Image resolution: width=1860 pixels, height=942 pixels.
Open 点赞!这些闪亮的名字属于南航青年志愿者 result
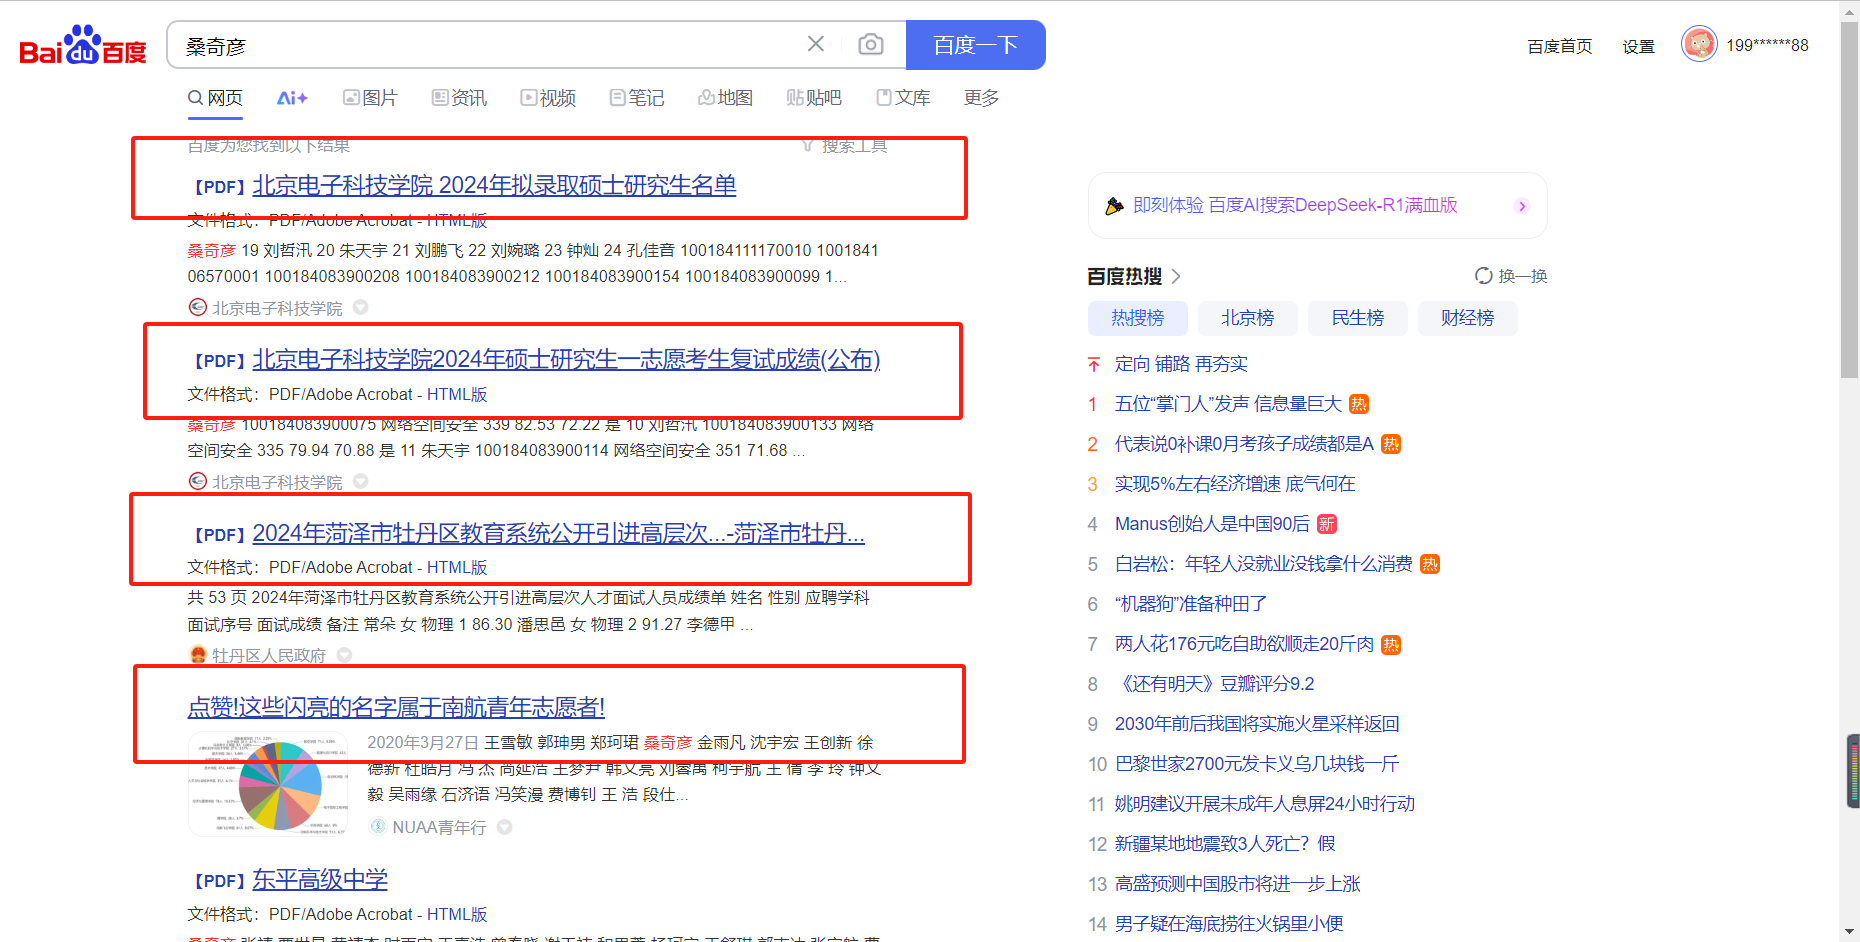click(396, 707)
